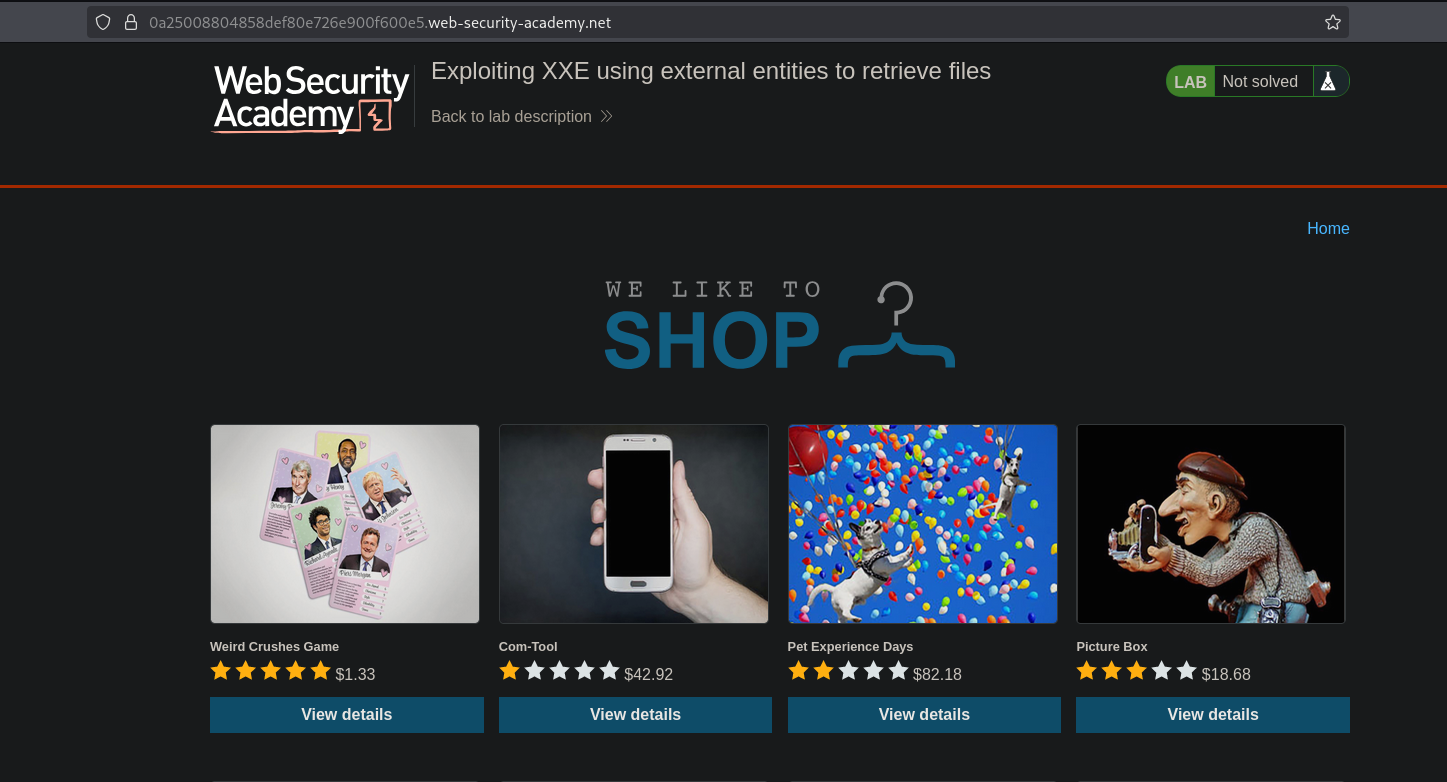Click the Web Security Academy logo
Viewport: 1447px width, 782px height.
coord(312,98)
